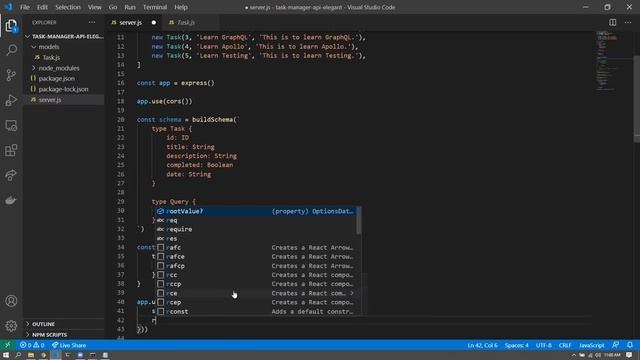Open the Explorer view in activity bar

tap(11, 26)
